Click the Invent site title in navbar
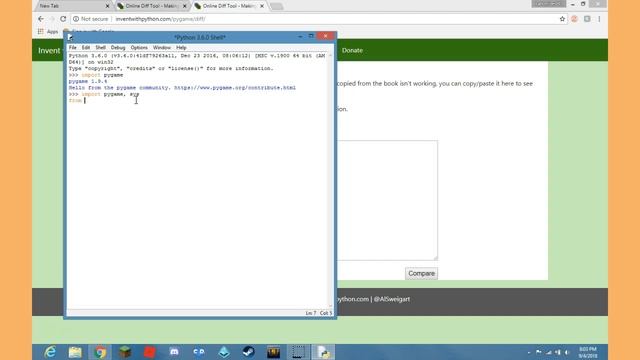Screen dimensions: 640x360 49,51
